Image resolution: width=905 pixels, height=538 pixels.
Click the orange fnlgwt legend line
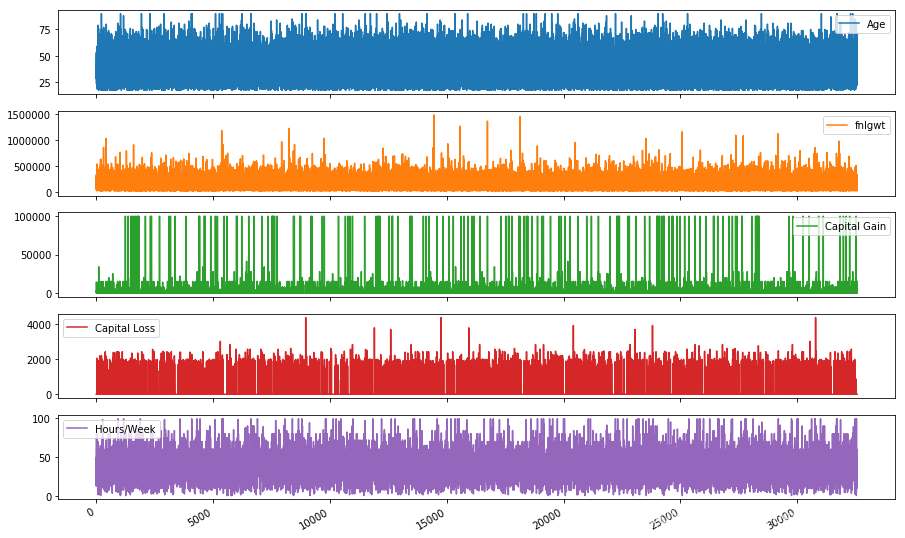click(837, 125)
